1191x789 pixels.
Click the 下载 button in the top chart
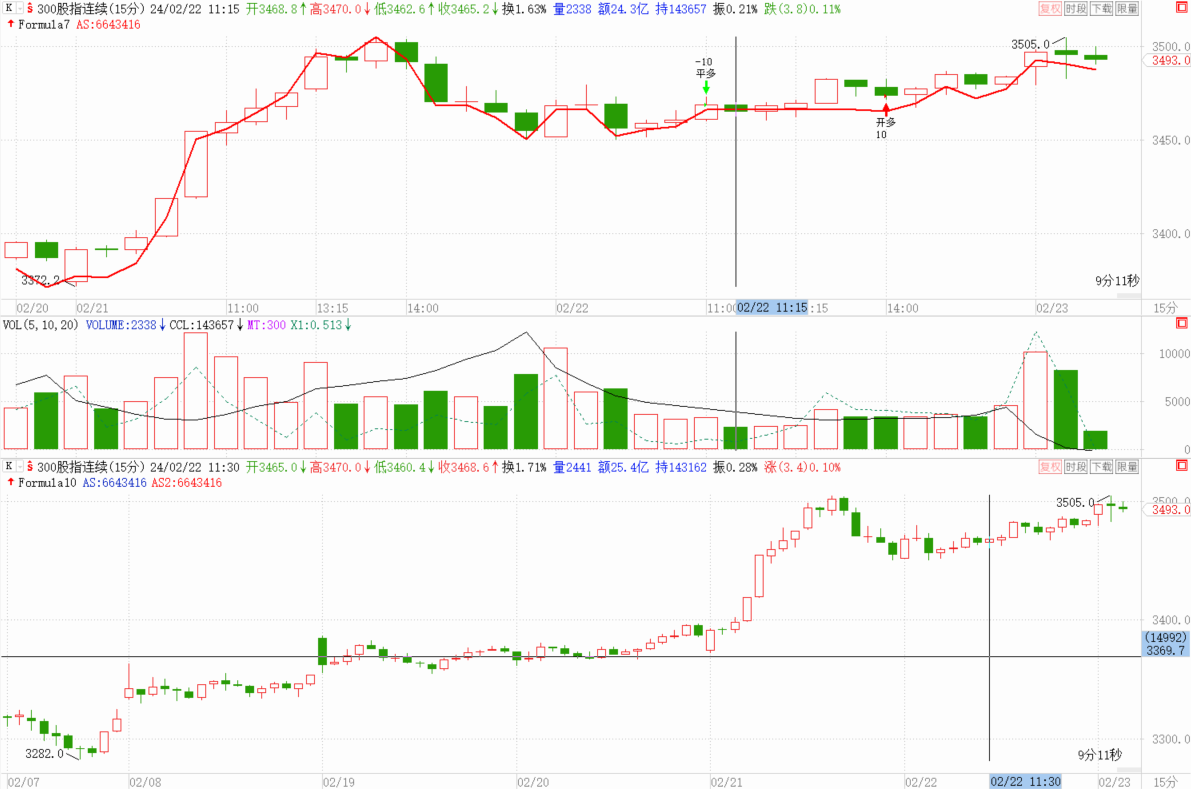click(x=1101, y=8)
